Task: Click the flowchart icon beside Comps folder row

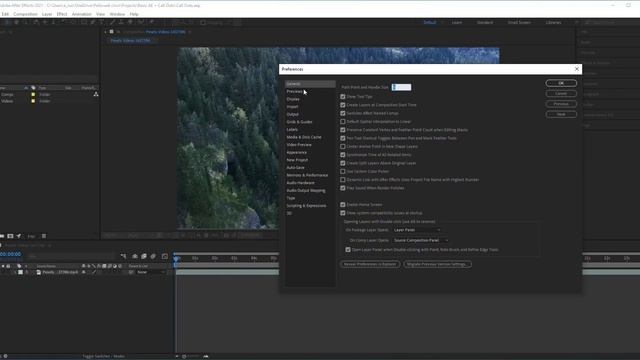Action: tap(96, 94)
